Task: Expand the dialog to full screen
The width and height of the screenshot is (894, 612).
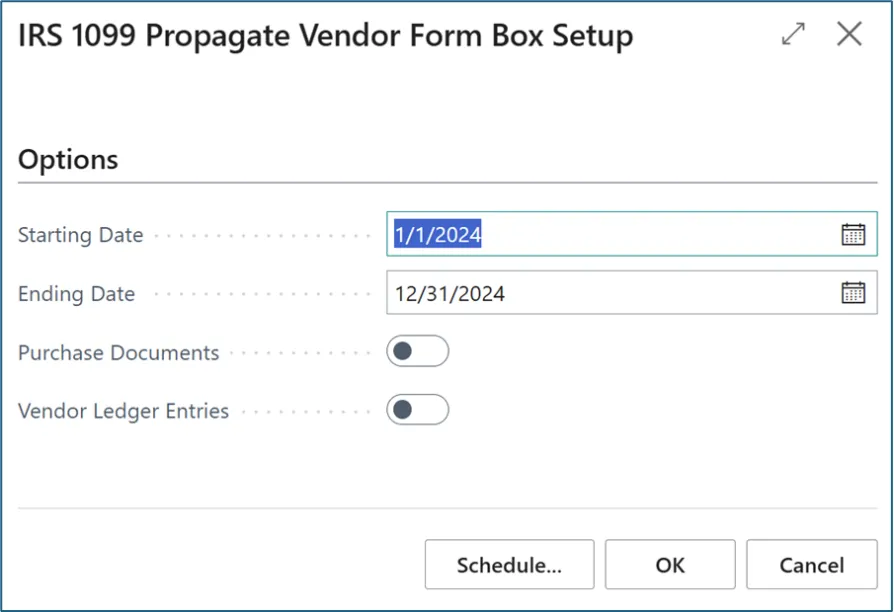Action: [x=793, y=35]
